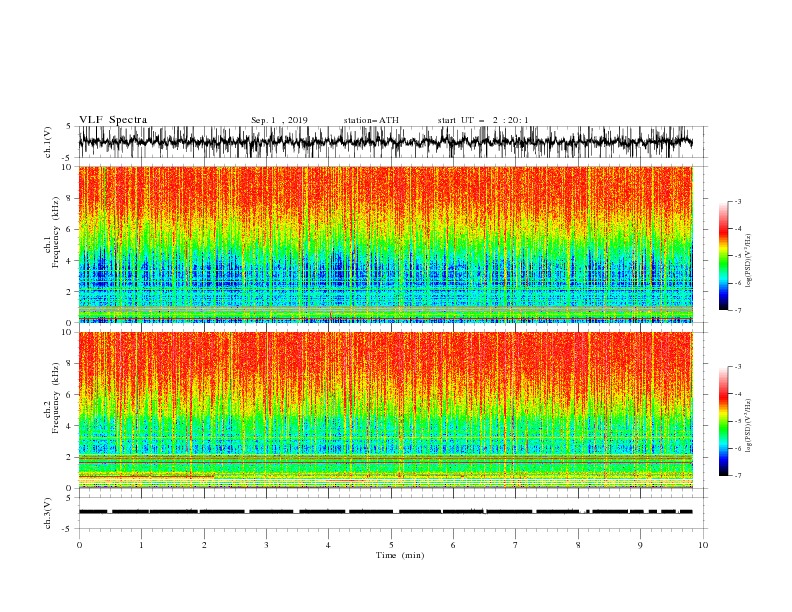Click the "-5" tick on ch.1(V) axis

(x=67, y=158)
